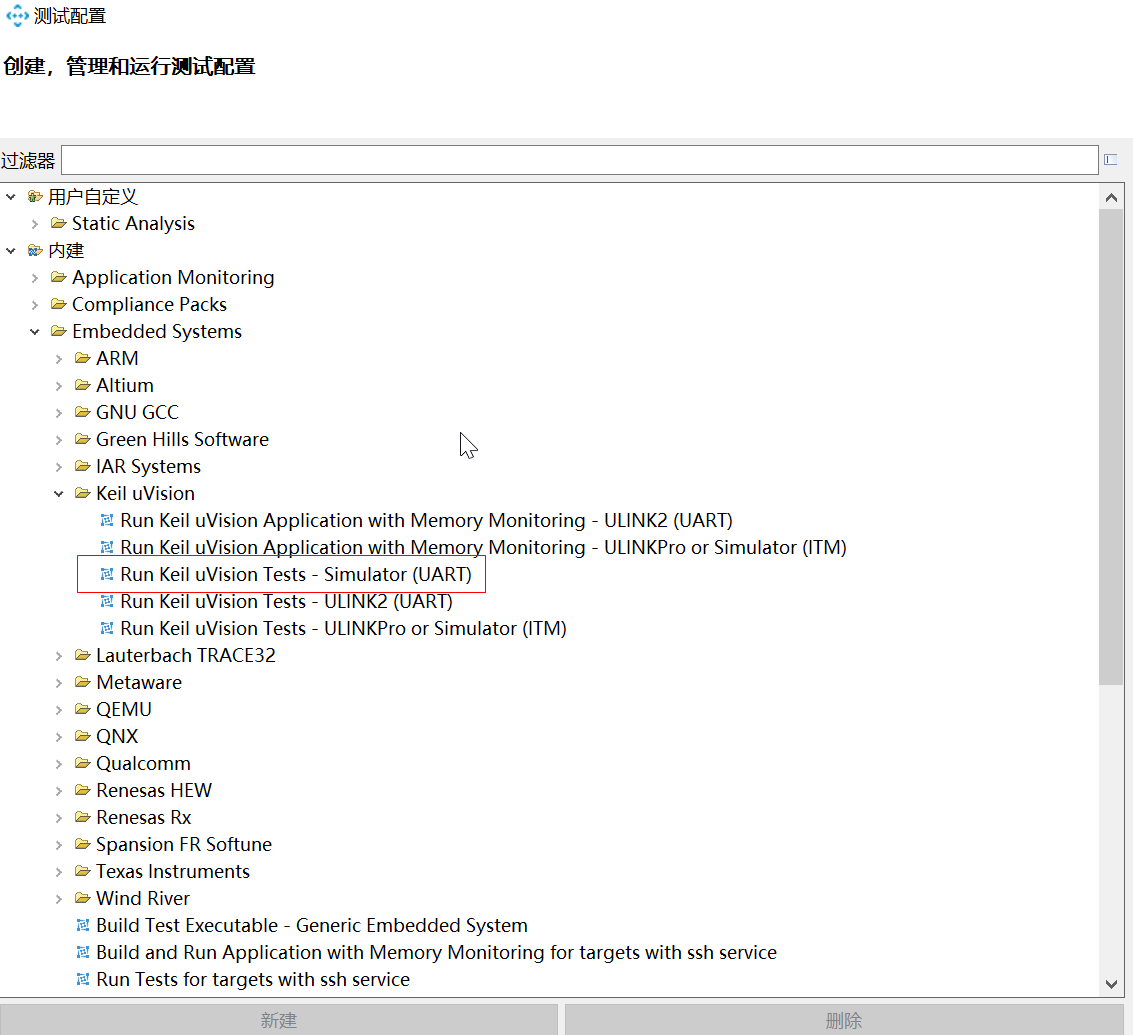The height and width of the screenshot is (1035, 1133).
Task: Select the Qualcomm tree label
Action: [143, 763]
